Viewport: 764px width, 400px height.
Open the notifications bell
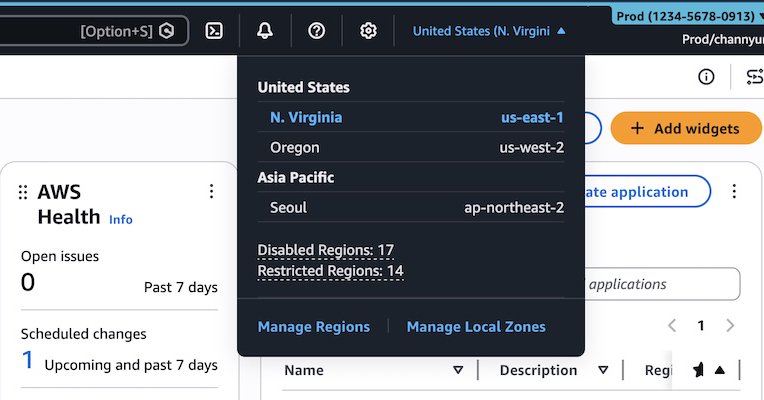[265, 31]
